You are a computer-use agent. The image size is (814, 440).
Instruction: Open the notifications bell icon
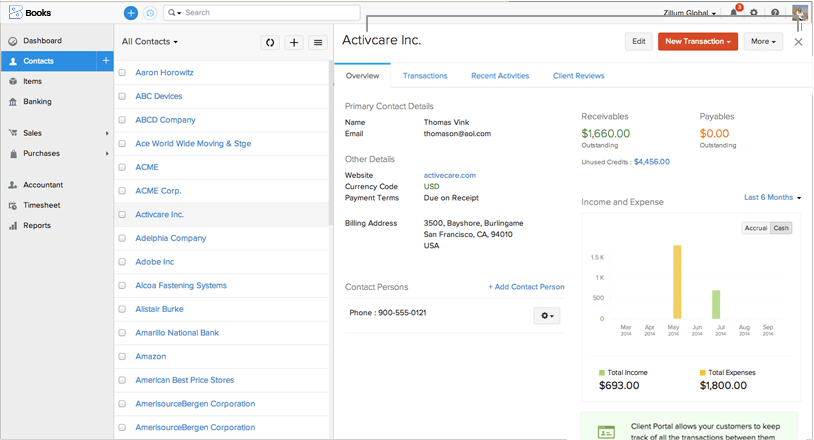(733, 13)
